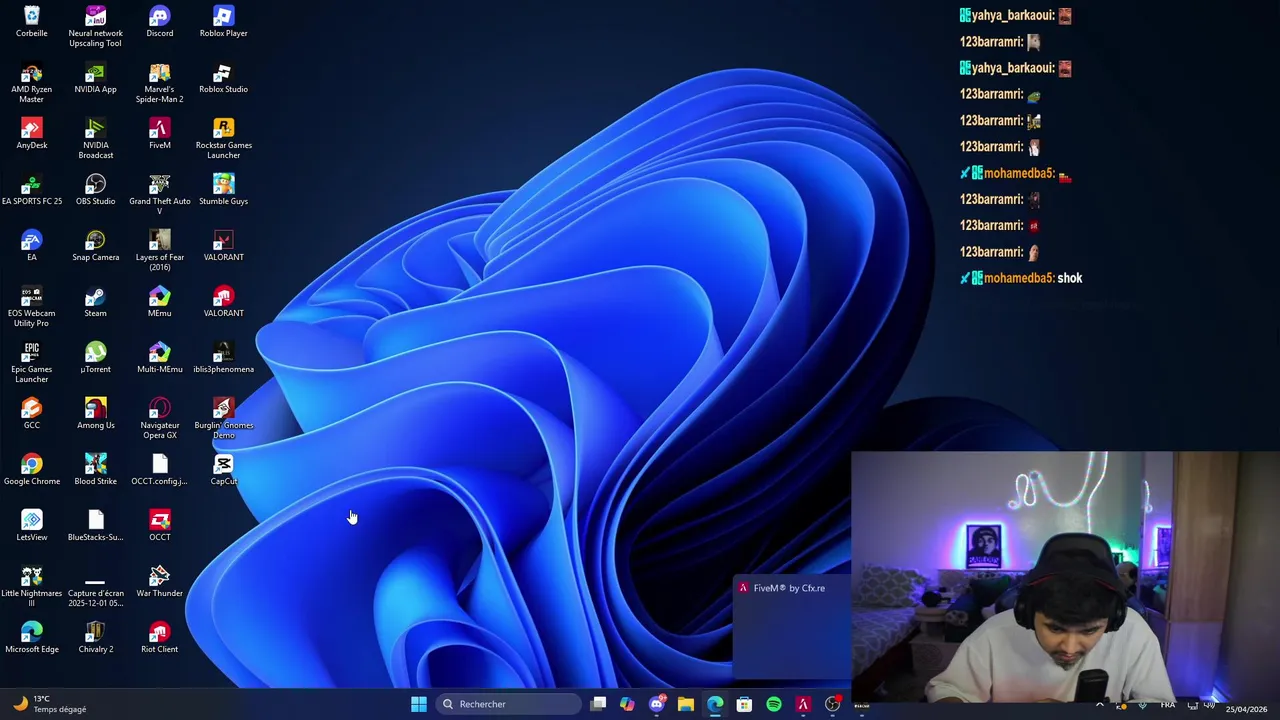Open the Roblox Player desktop icon
Image resolution: width=1280 pixels, height=720 pixels.
(x=223, y=23)
